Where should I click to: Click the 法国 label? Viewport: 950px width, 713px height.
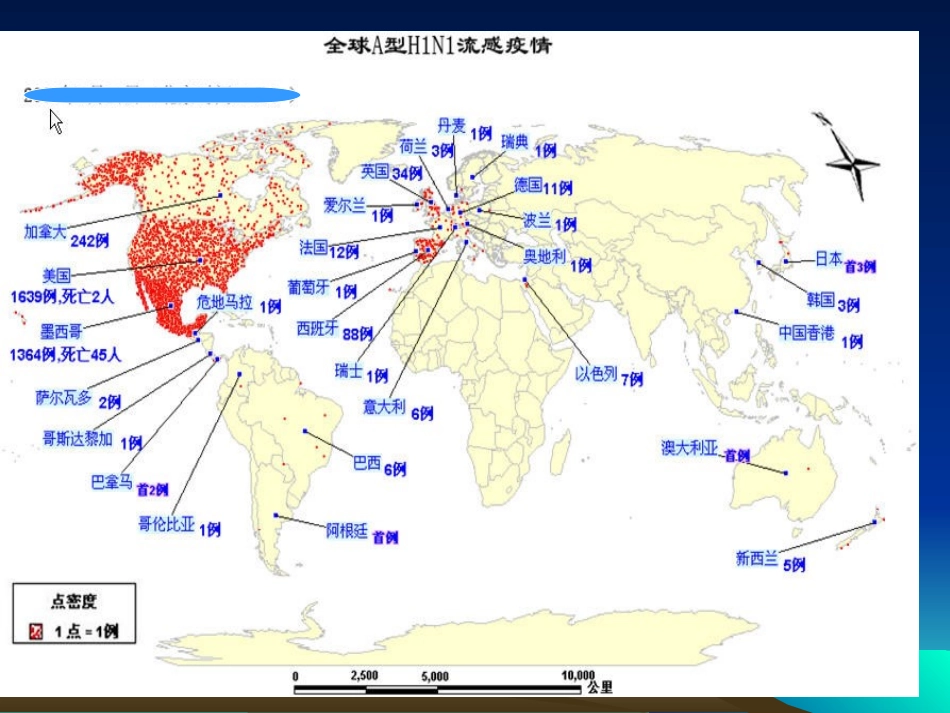(314, 247)
